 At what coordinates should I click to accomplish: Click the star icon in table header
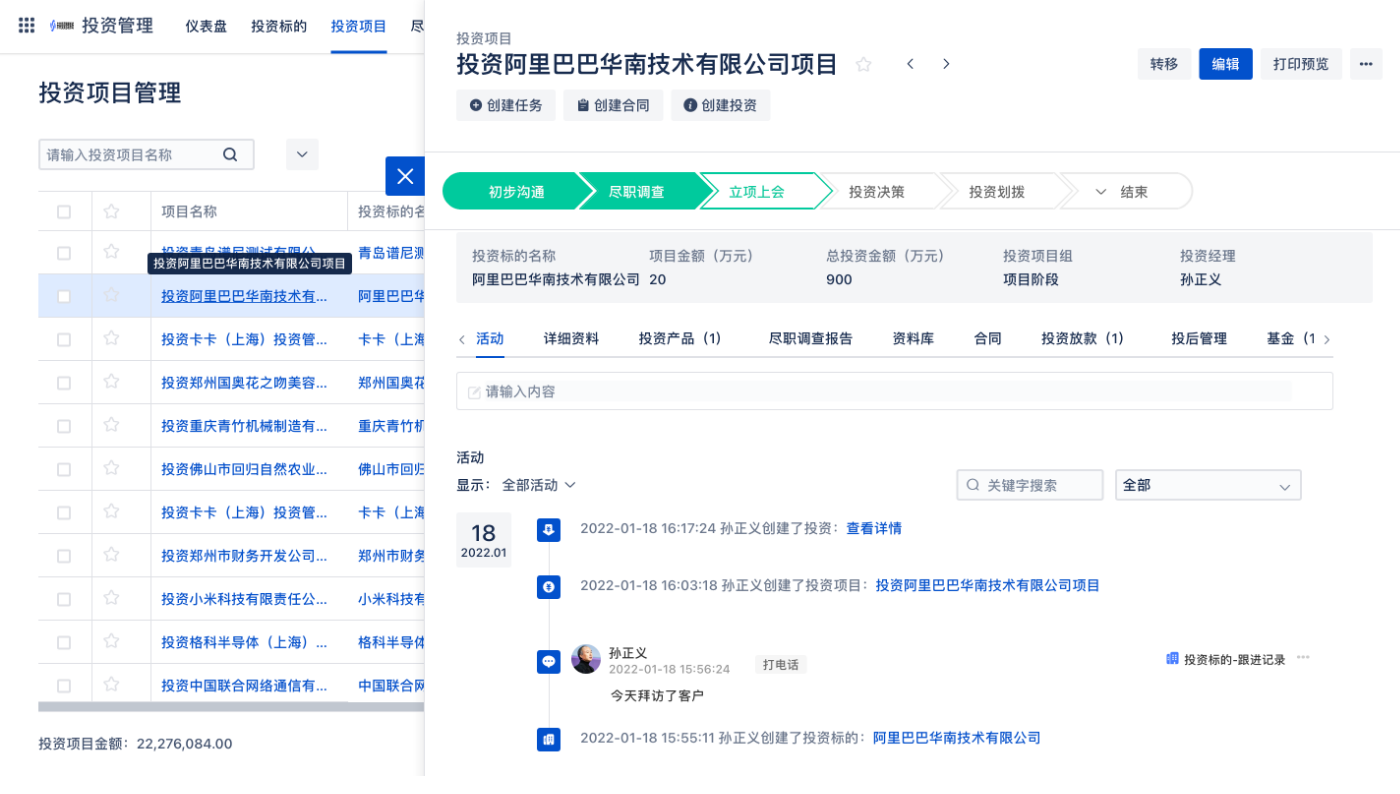[x=111, y=211]
